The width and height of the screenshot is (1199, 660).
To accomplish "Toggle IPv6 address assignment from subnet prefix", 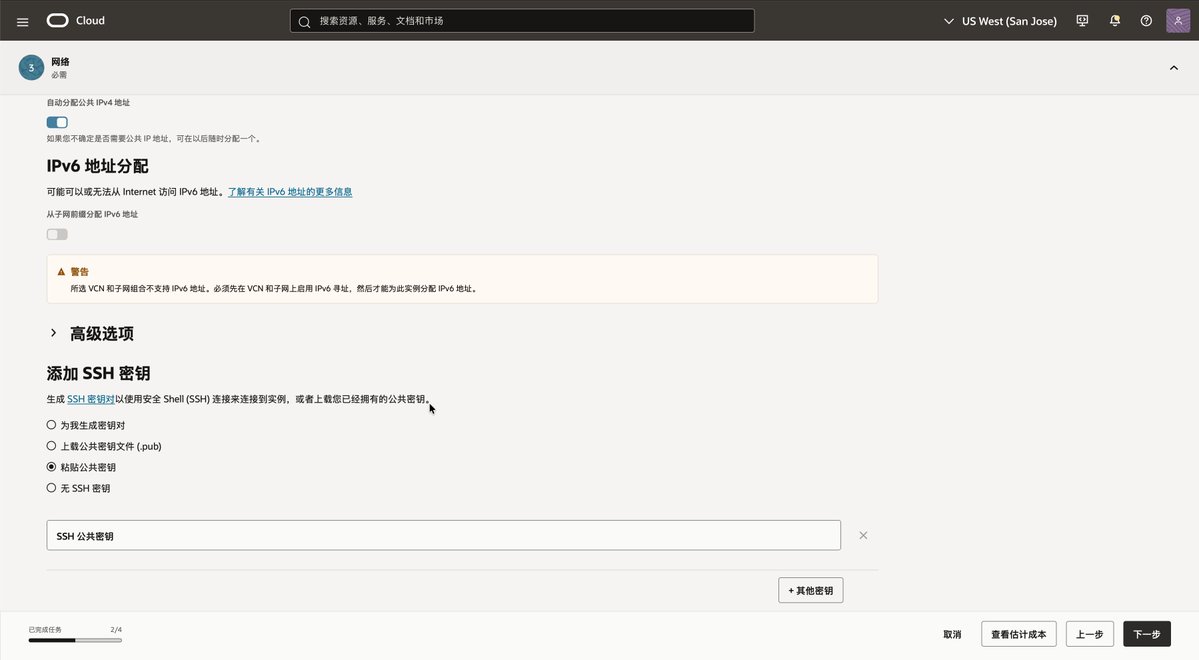I will 57,234.
